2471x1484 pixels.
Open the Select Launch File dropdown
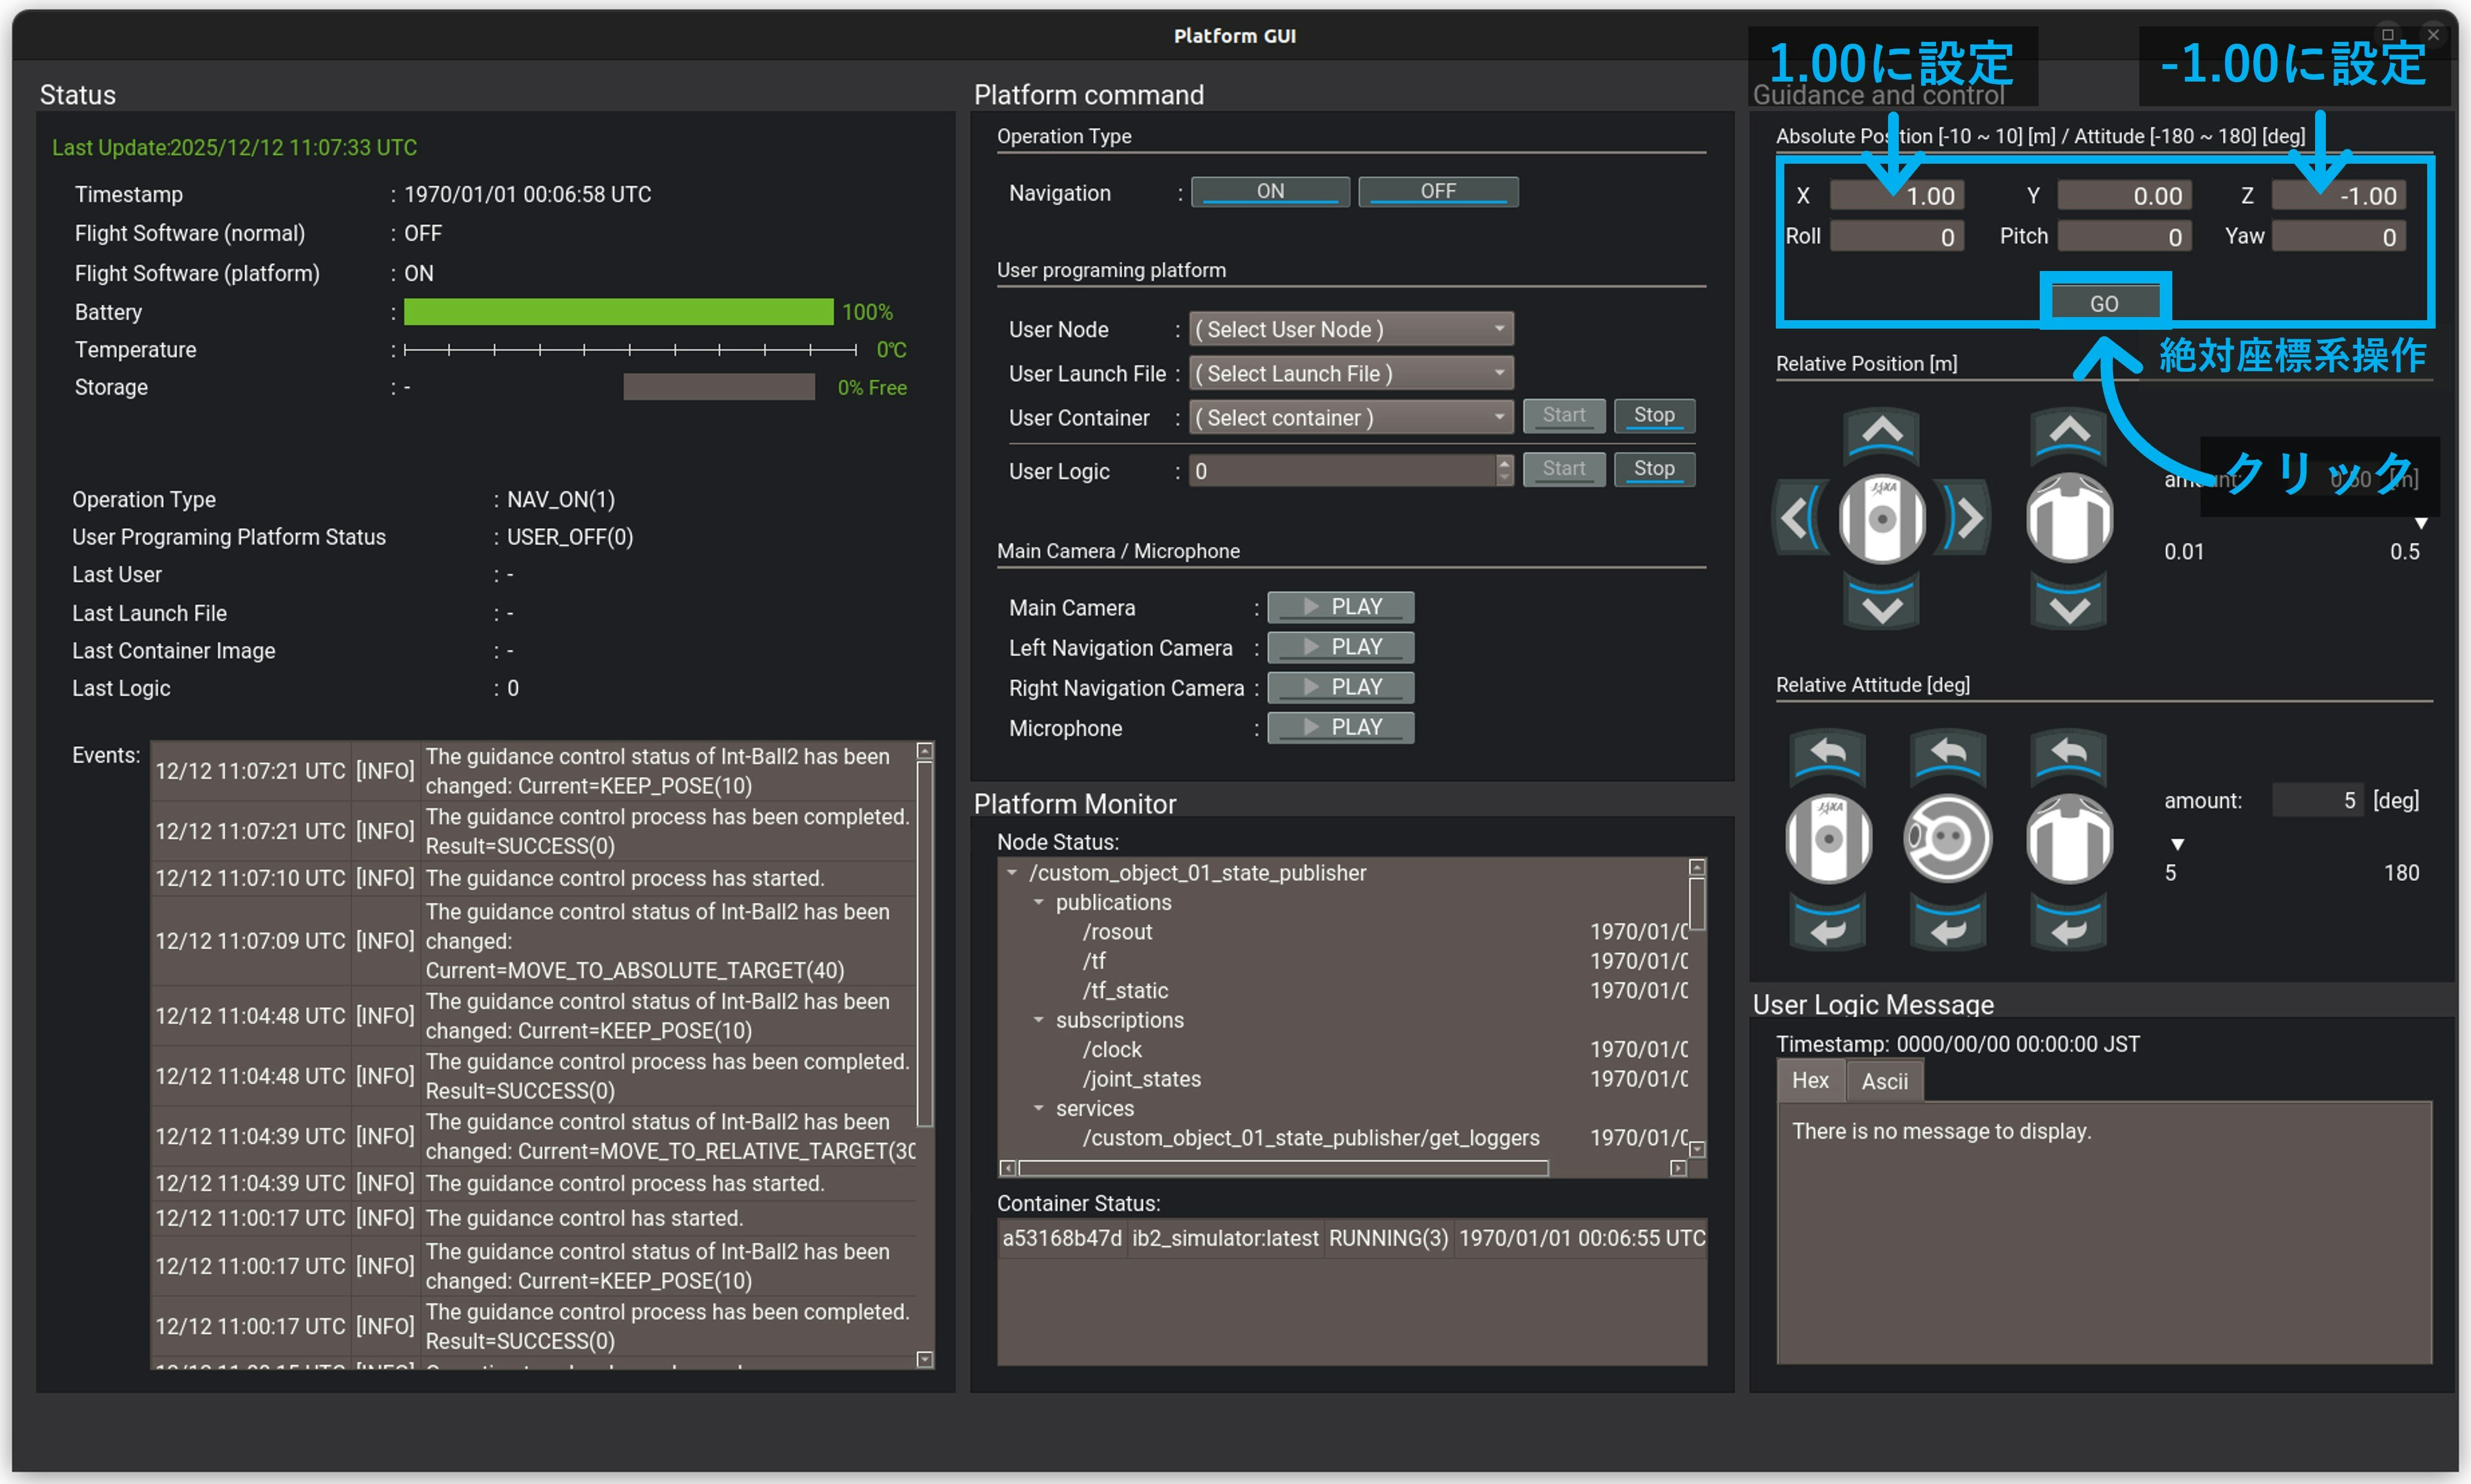click(x=1350, y=373)
